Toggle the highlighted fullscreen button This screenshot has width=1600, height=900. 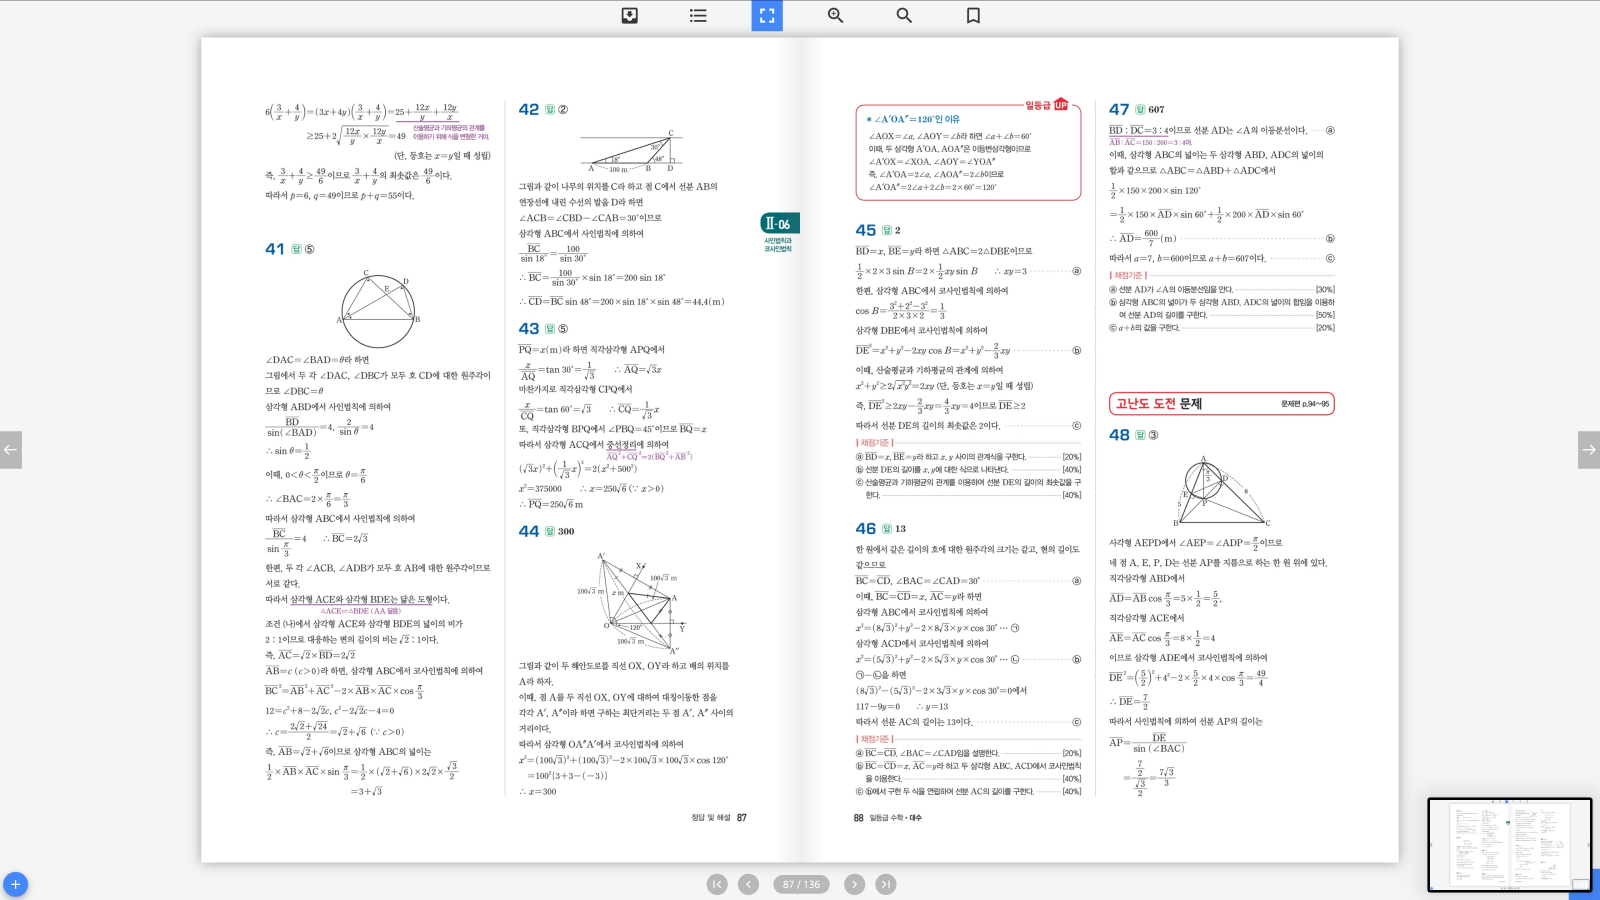click(767, 15)
